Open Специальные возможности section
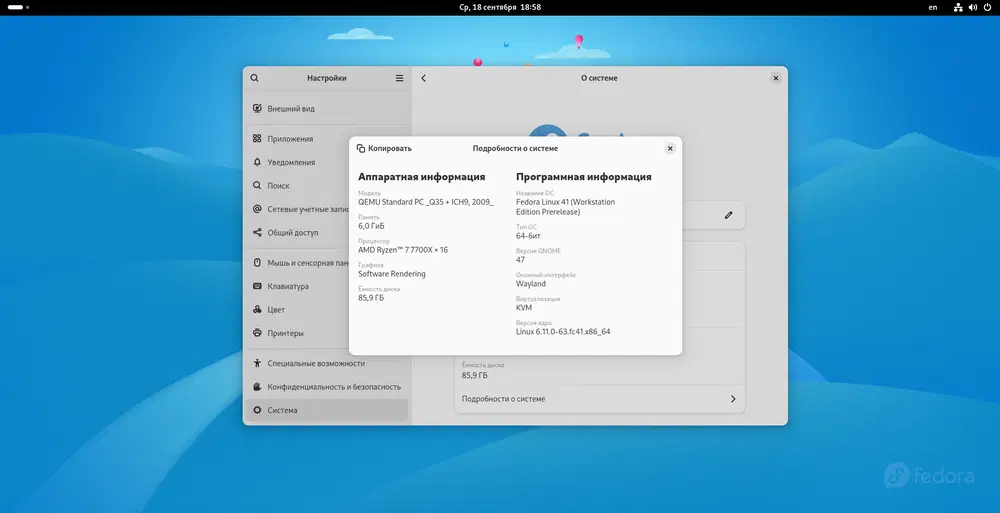 pos(327,363)
